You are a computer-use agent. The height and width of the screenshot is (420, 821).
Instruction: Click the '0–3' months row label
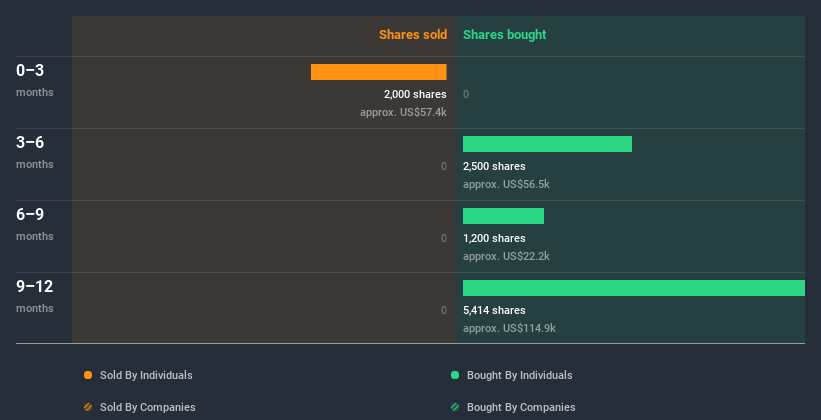click(30, 70)
